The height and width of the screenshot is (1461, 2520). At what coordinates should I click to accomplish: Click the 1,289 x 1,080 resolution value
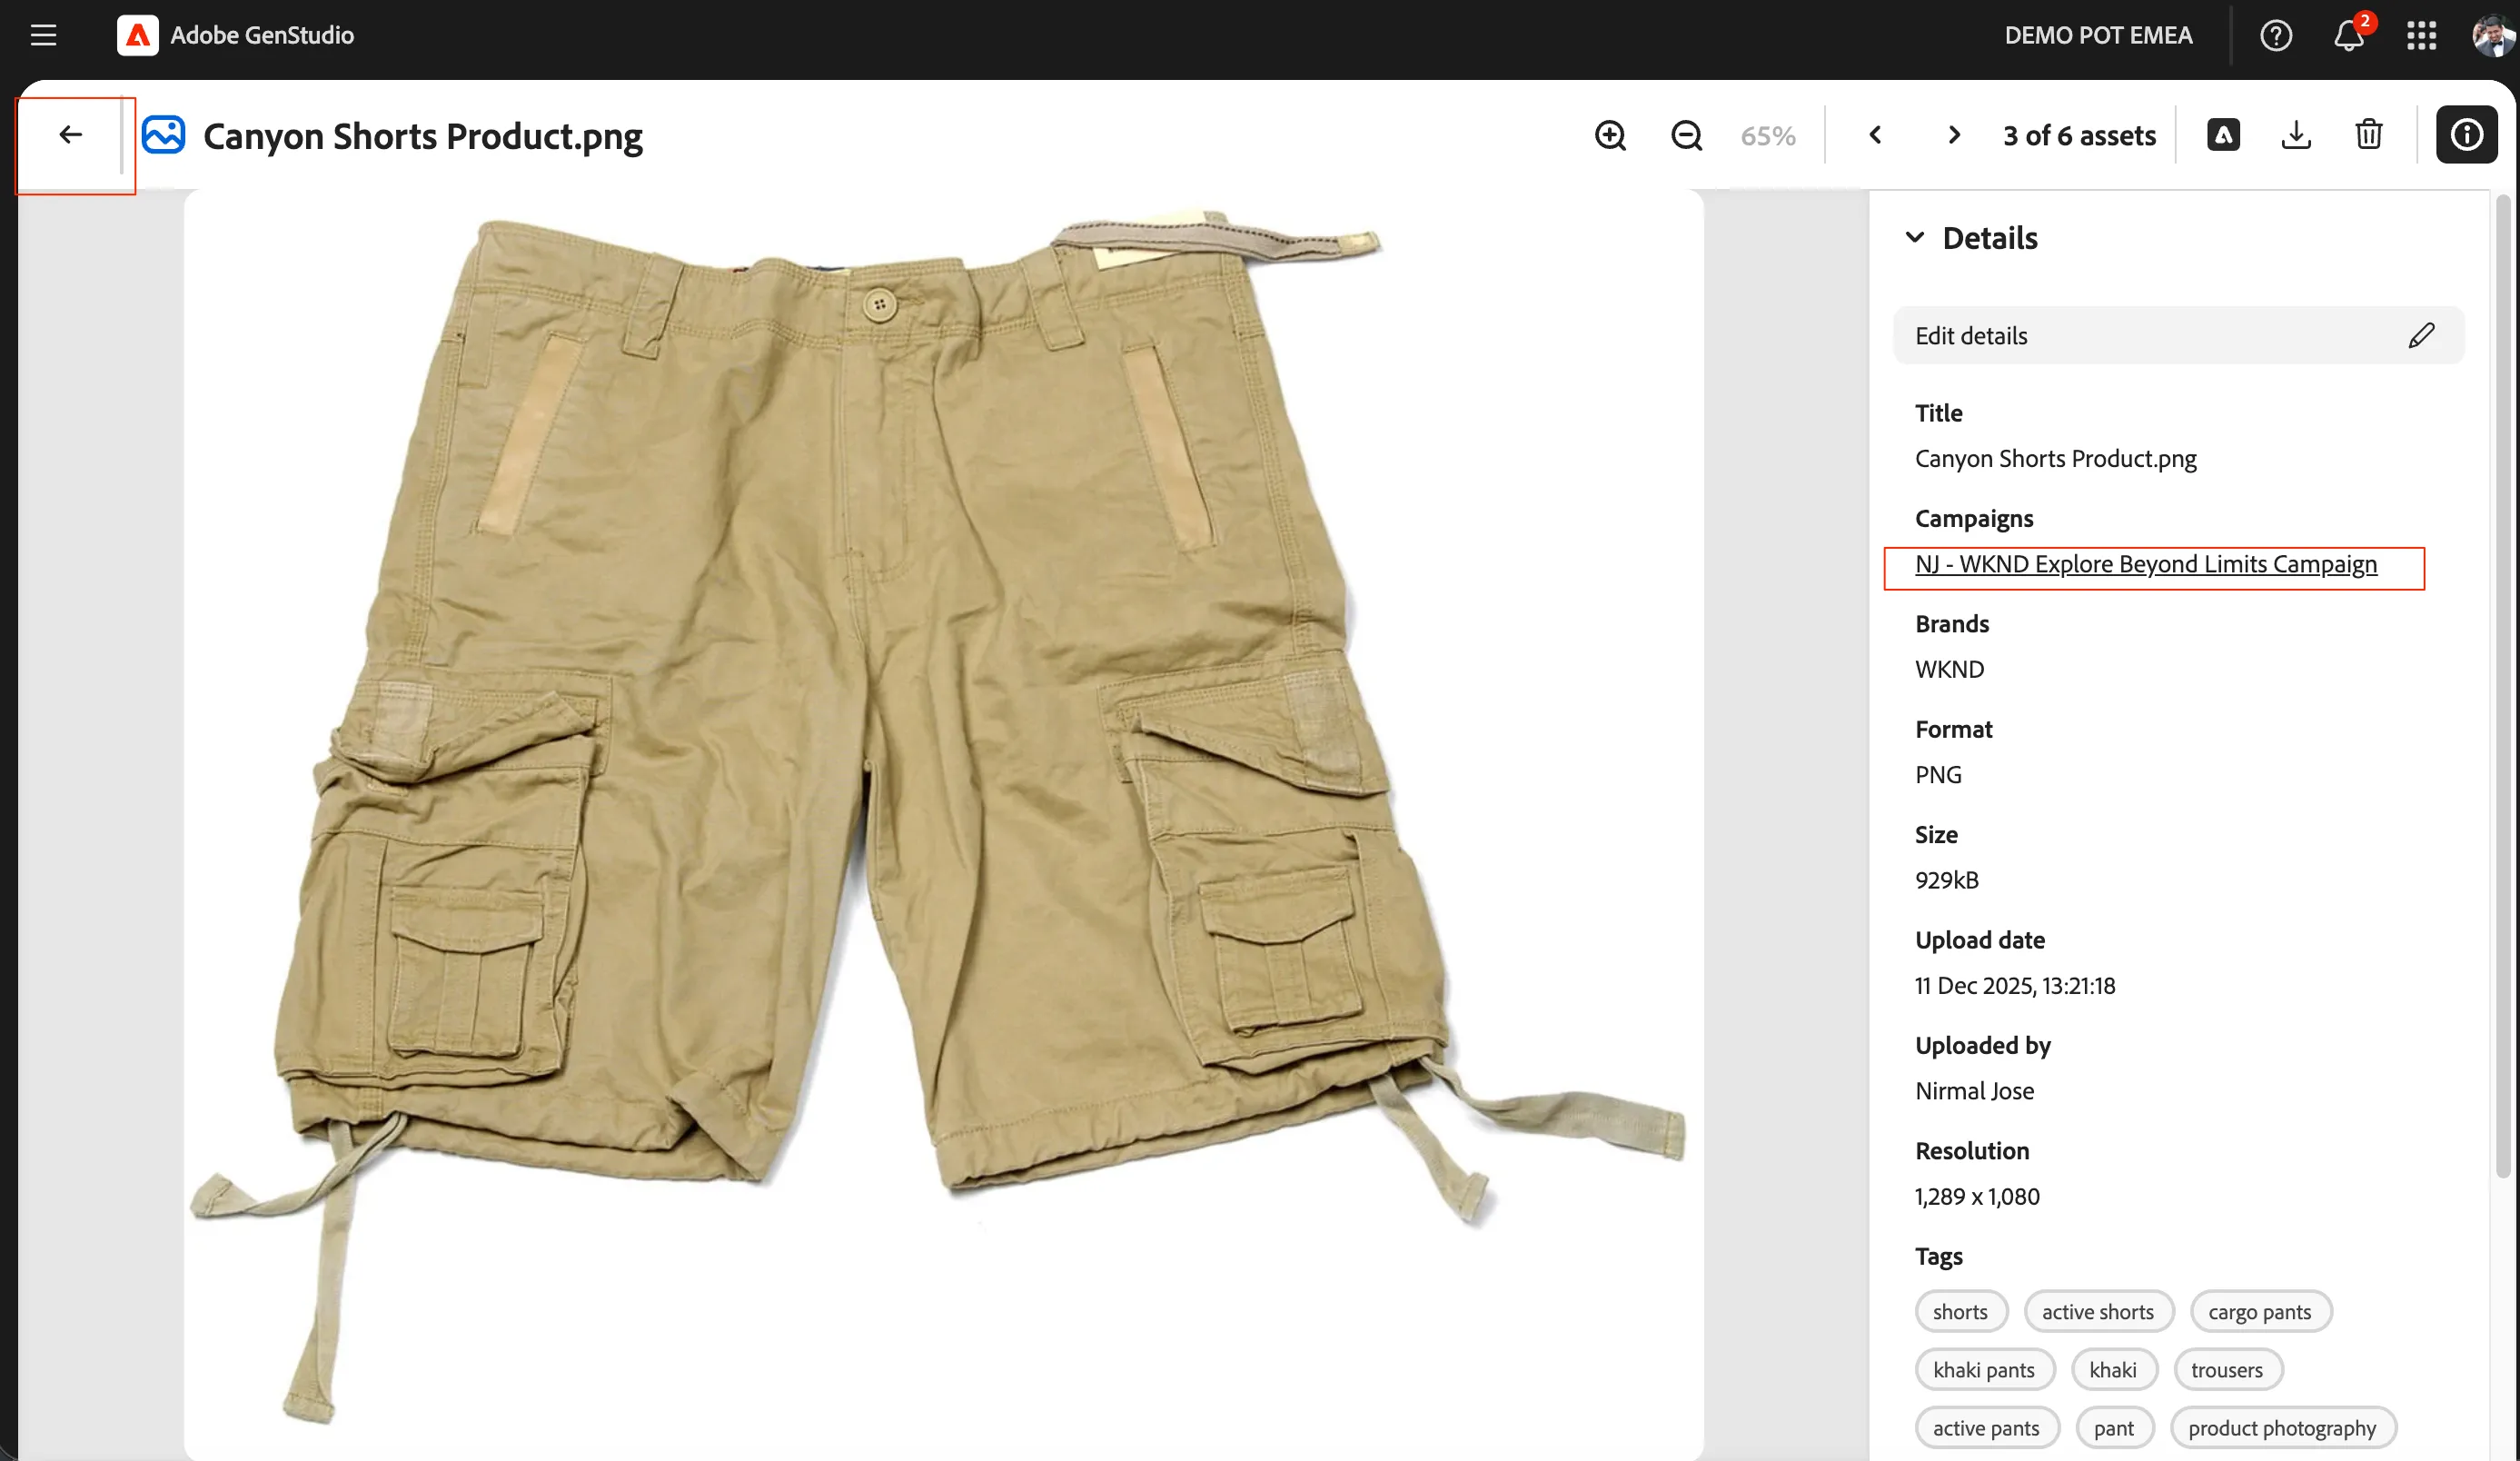point(1977,1197)
